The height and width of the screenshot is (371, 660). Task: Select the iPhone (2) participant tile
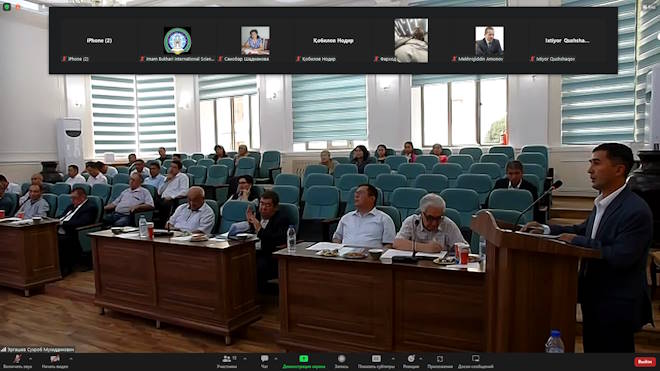pos(99,40)
